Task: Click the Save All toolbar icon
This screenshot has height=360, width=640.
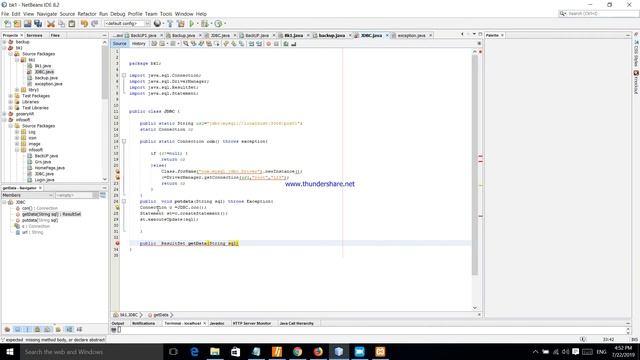Action: tap(38, 24)
